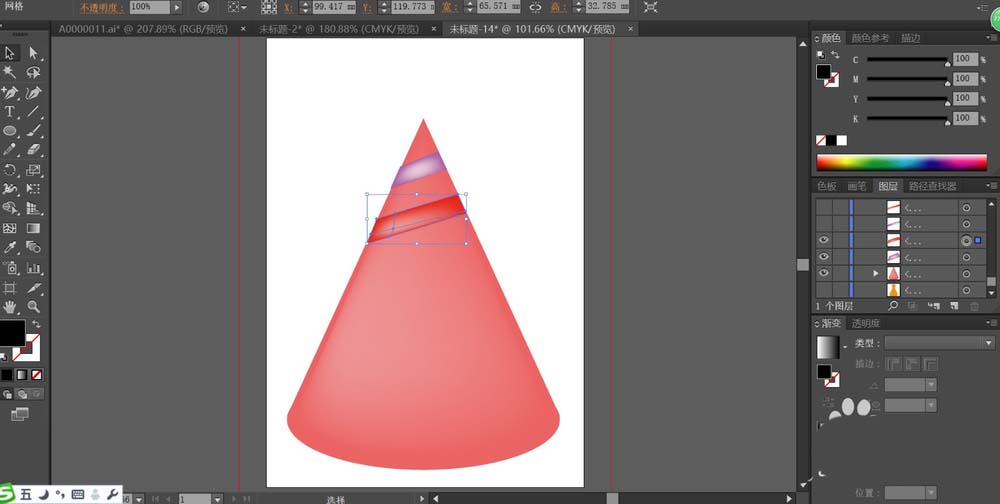Select the Paintbrush tool
This screenshot has width=1000, height=504.
(33, 131)
